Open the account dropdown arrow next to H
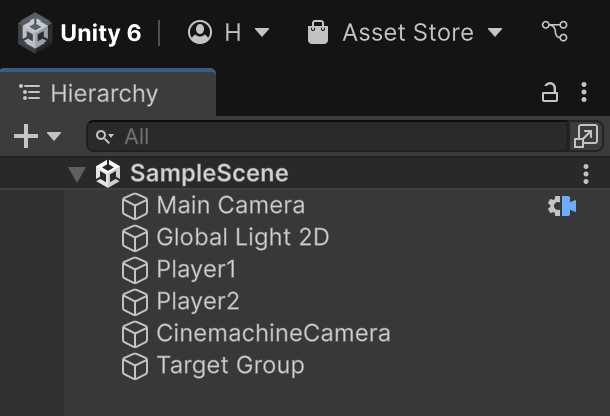 pyautogui.click(x=262, y=32)
